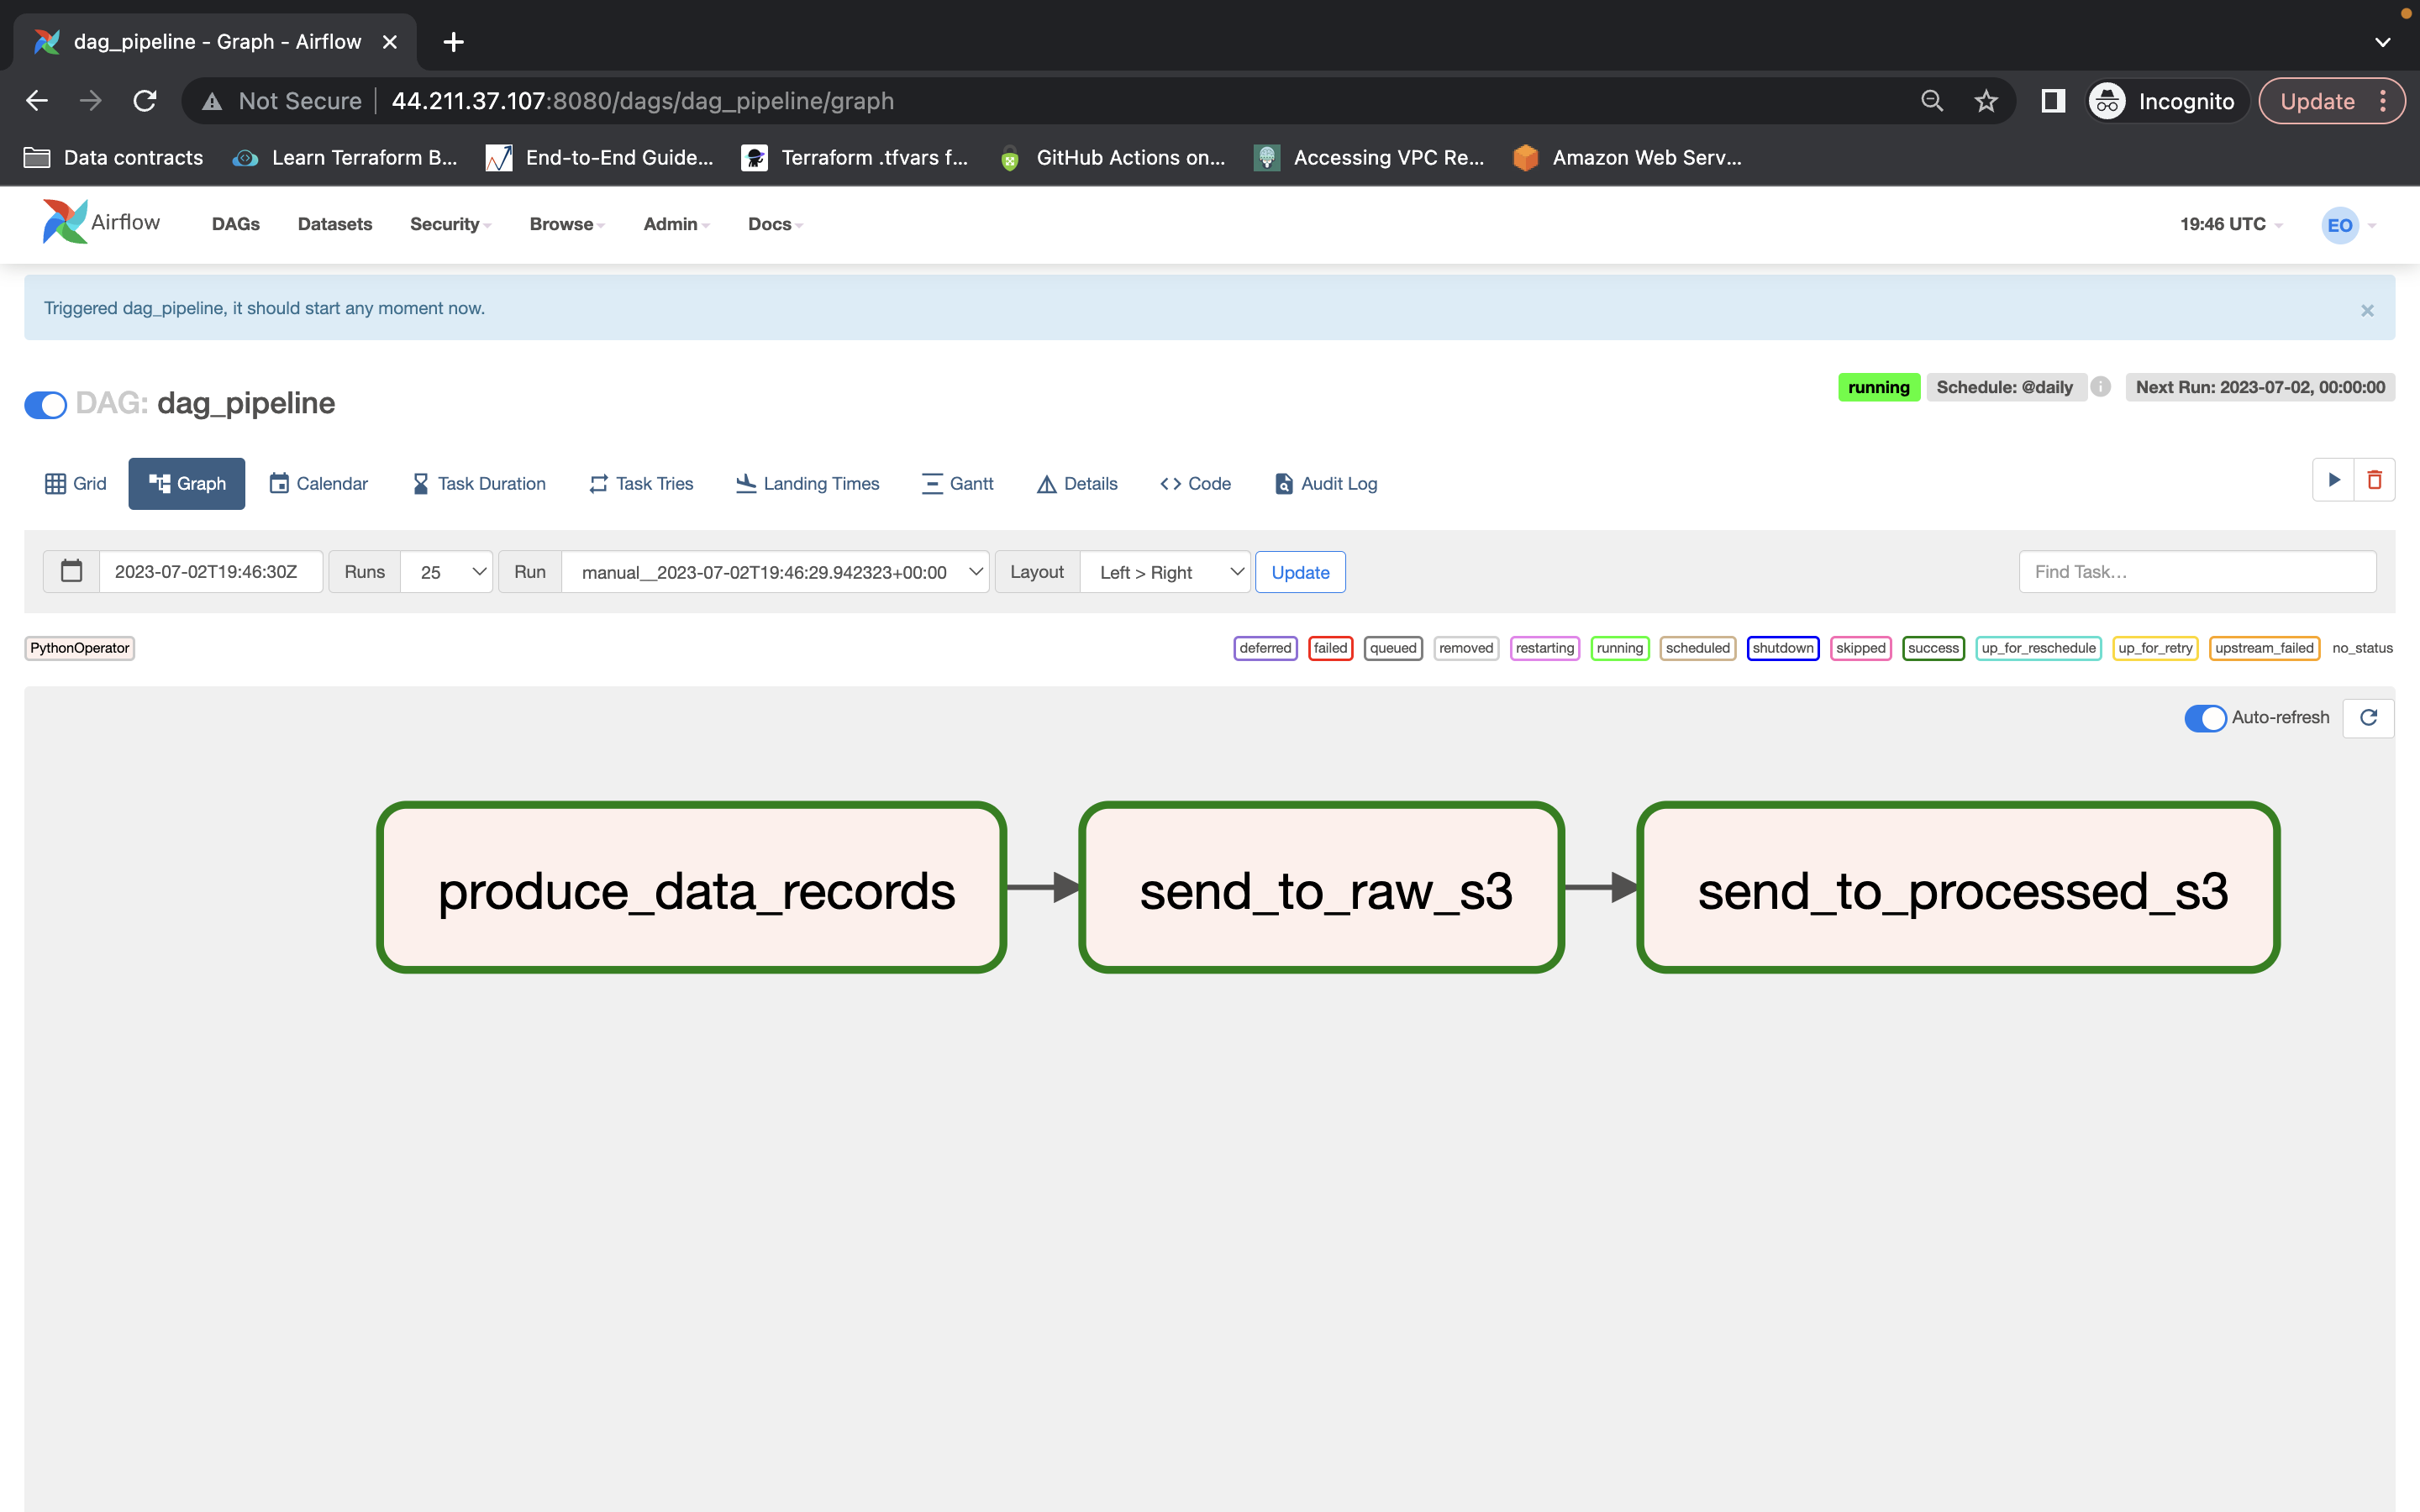2420x1512 pixels.
Task: Click the Find Task search field
Action: tap(2196, 571)
